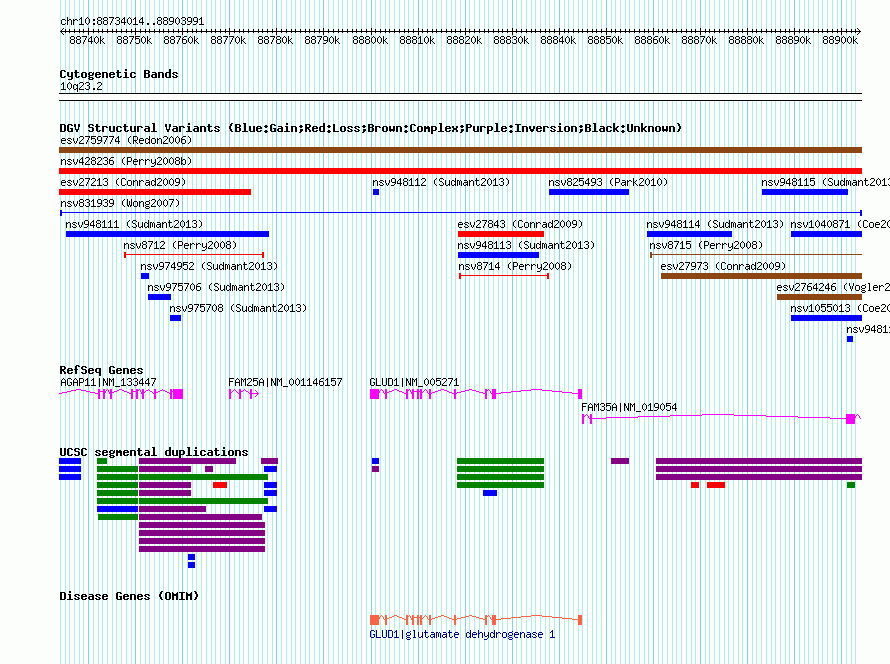Click the esv27843 (Conrad2009) red loss bar
Screen dimensions: 890x664
pos(501,234)
